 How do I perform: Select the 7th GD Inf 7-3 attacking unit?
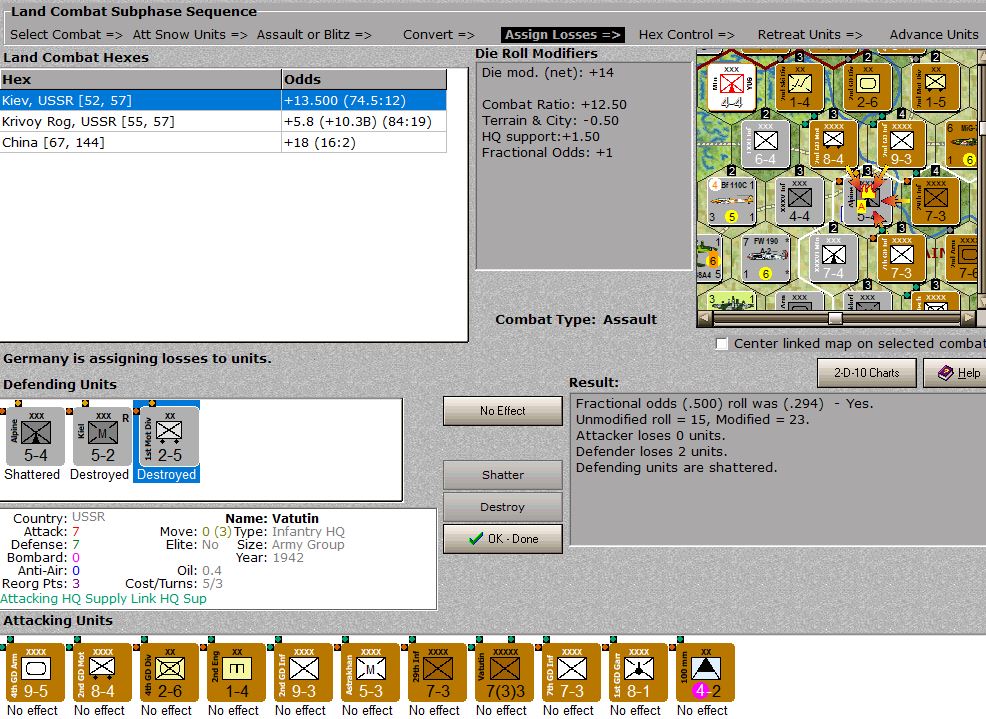(572, 671)
